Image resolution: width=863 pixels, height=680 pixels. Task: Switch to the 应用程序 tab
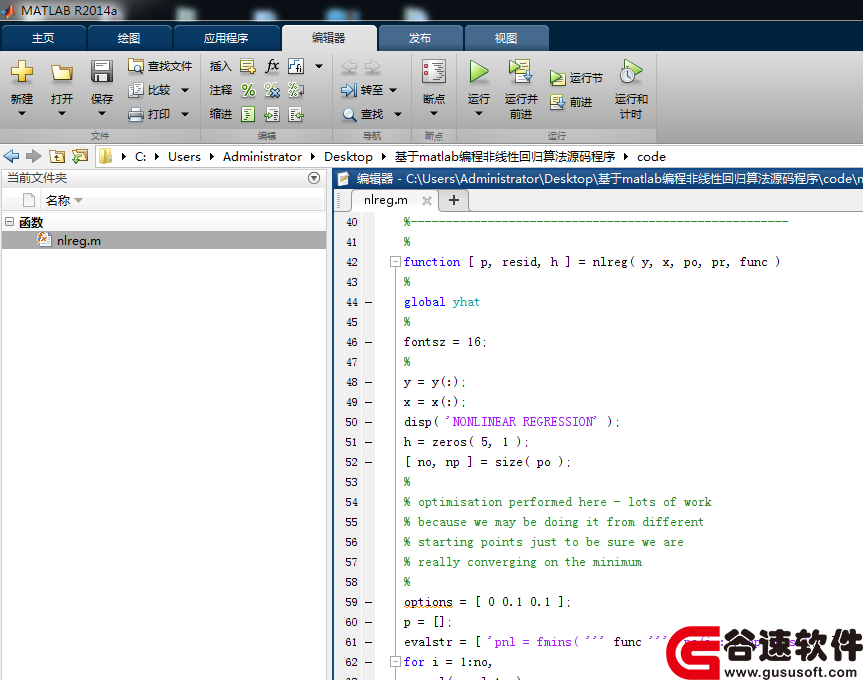point(226,38)
